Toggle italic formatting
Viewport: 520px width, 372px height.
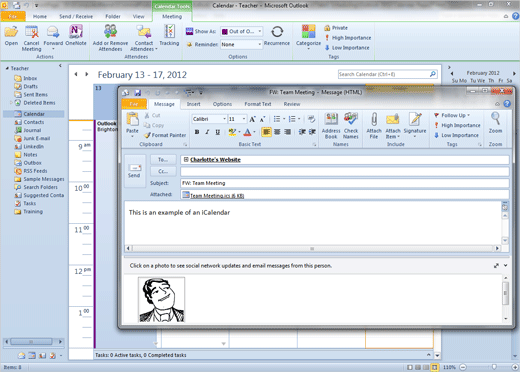pos(207,132)
